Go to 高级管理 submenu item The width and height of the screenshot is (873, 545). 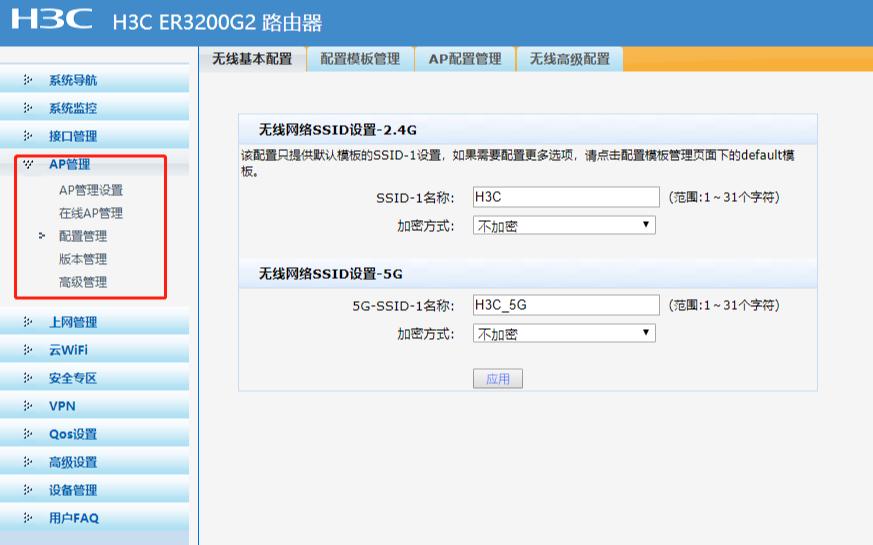pyautogui.click(x=83, y=282)
